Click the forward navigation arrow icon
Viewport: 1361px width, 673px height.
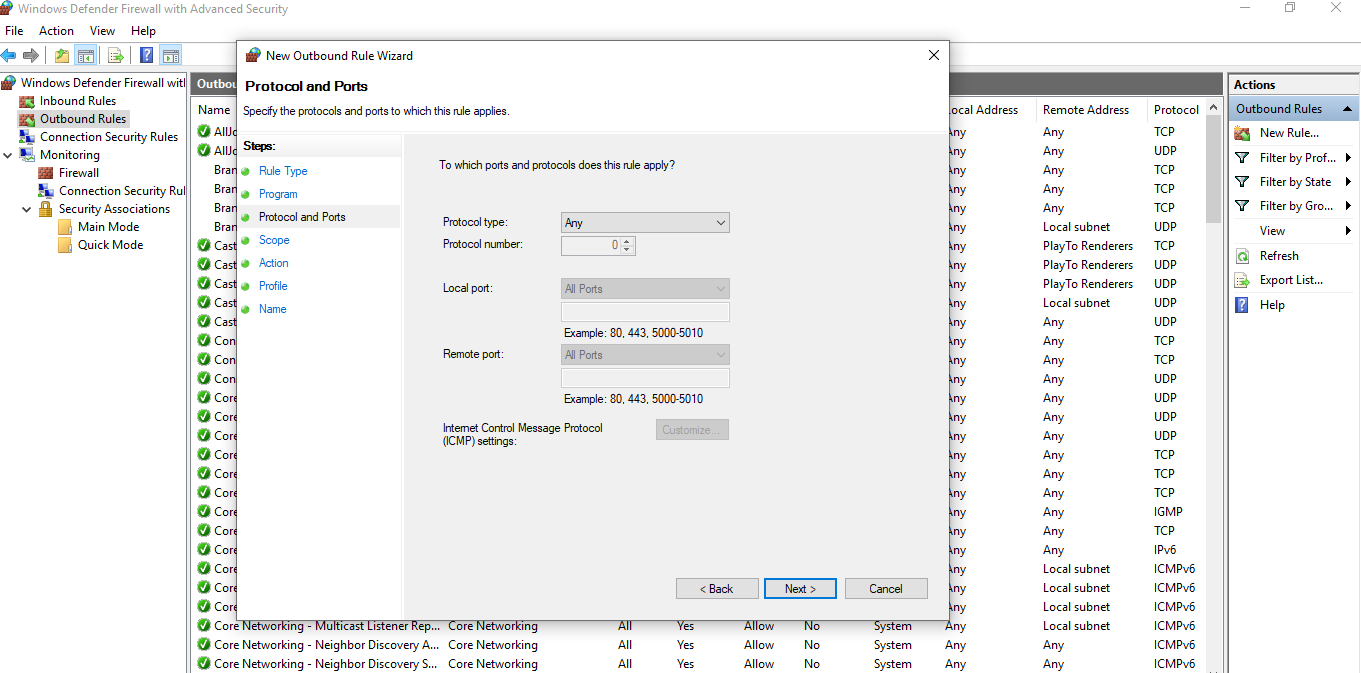click(x=30, y=55)
